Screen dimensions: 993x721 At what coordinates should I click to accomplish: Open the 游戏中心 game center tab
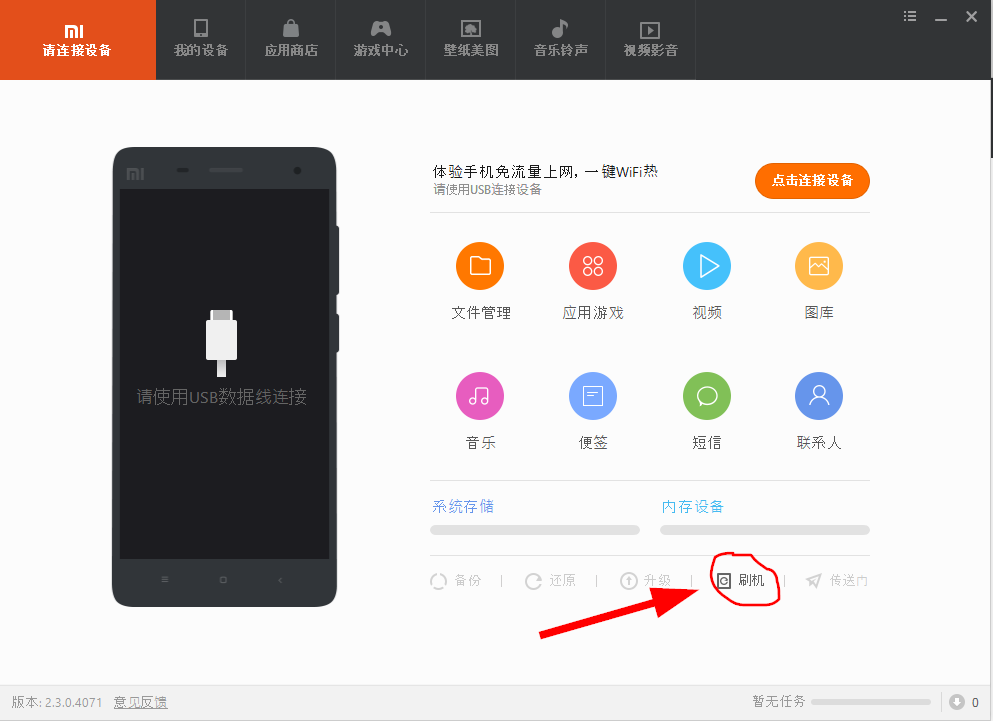(x=381, y=39)
